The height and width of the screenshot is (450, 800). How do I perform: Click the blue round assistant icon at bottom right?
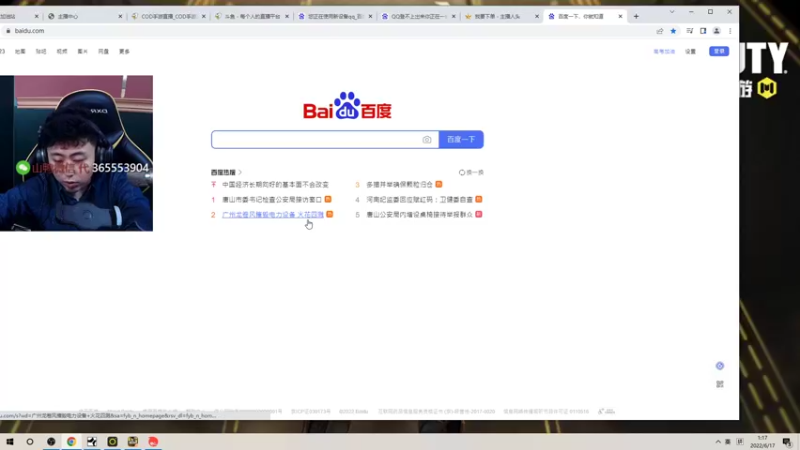click(x=719, y=366)
